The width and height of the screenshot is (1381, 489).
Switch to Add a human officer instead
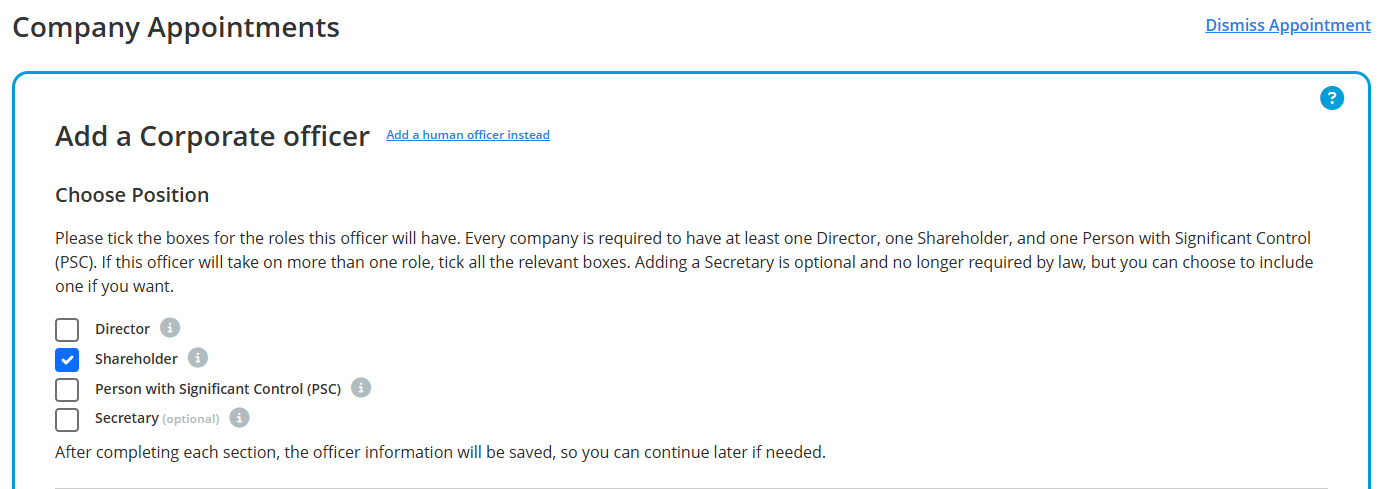point(468,135)
